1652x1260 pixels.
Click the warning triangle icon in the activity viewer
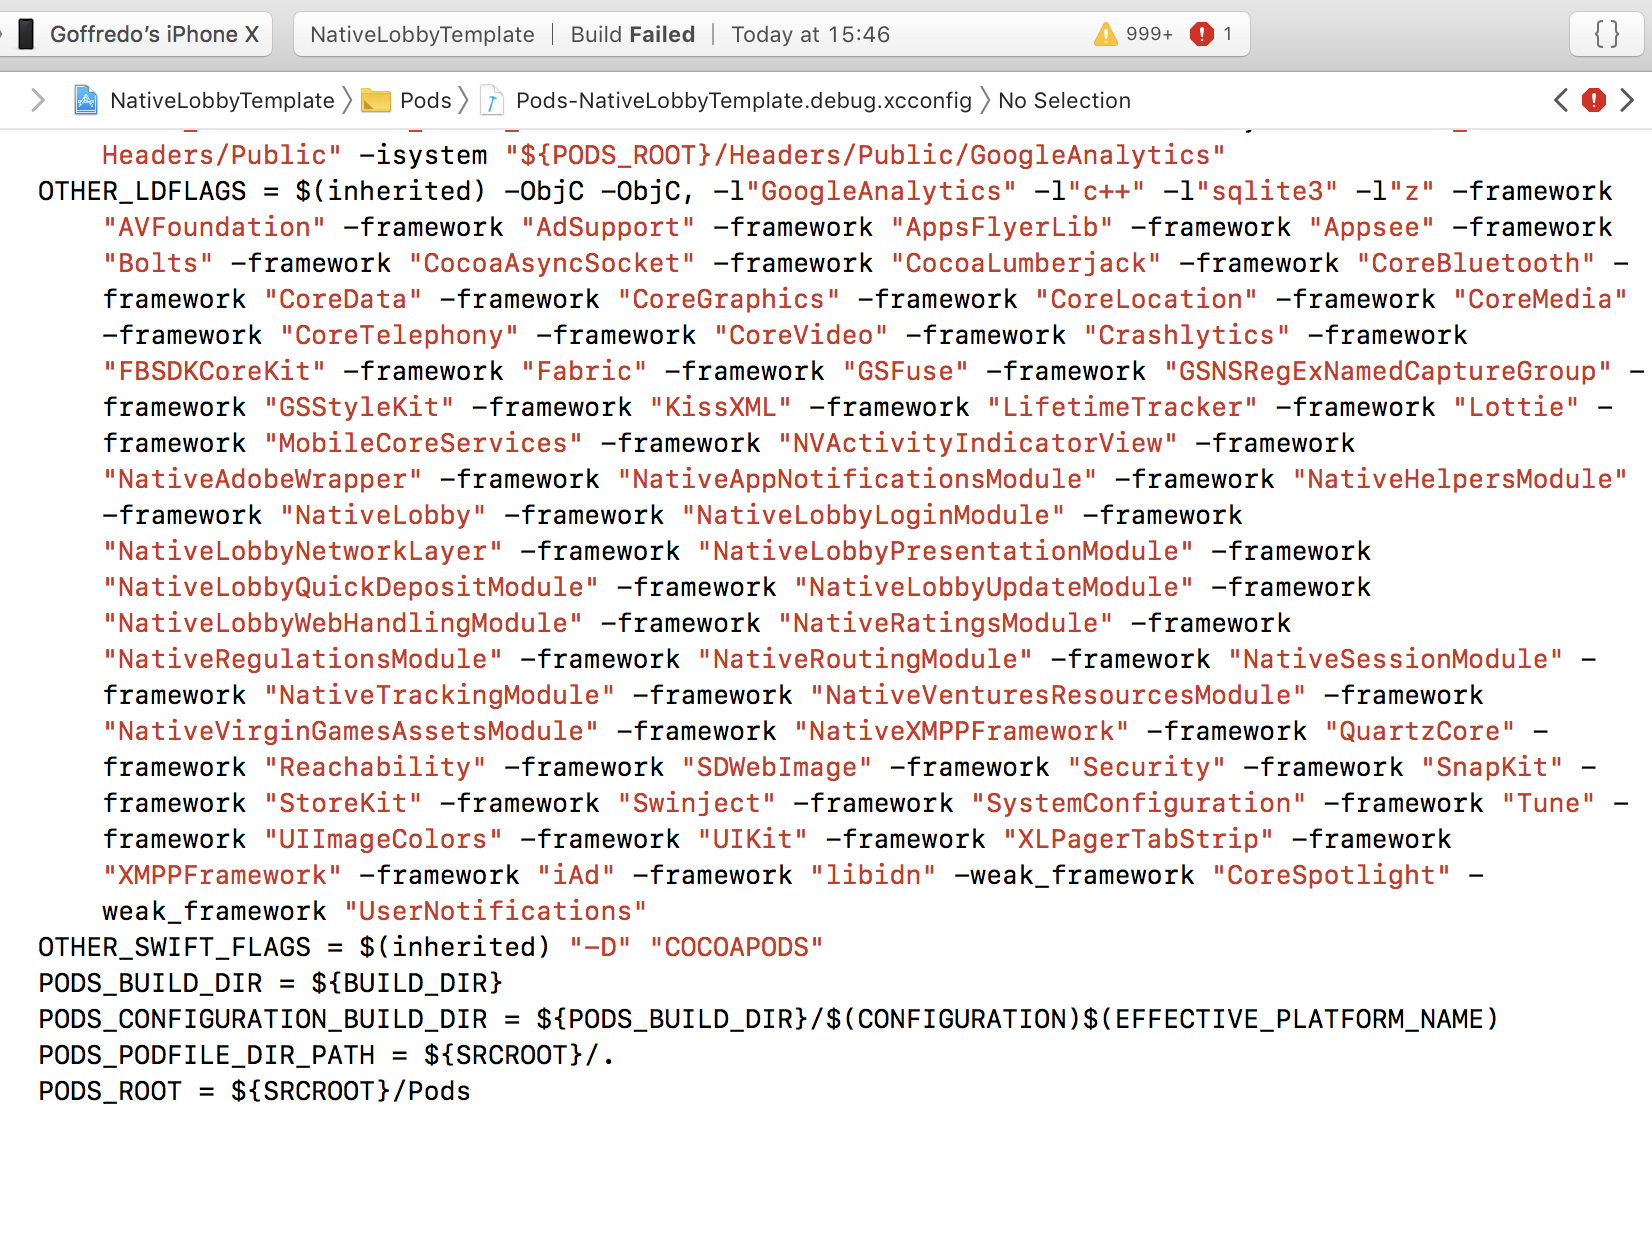click(x=1105, y=33)
